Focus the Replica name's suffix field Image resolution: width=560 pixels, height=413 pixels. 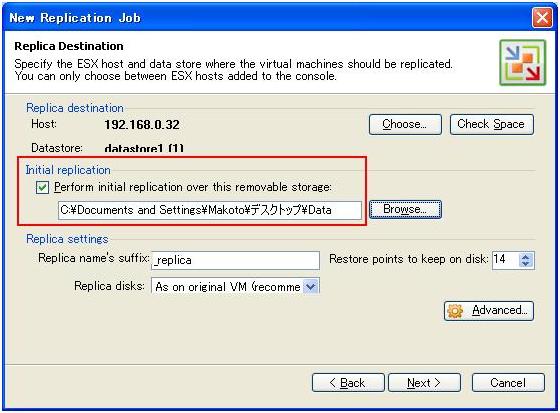pos(236,260)
